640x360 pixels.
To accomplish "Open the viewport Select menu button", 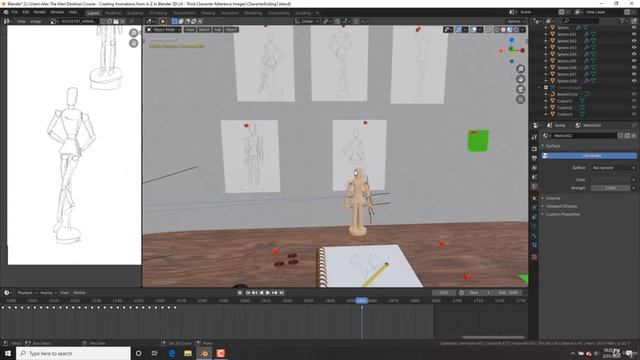I will point(204,30).
